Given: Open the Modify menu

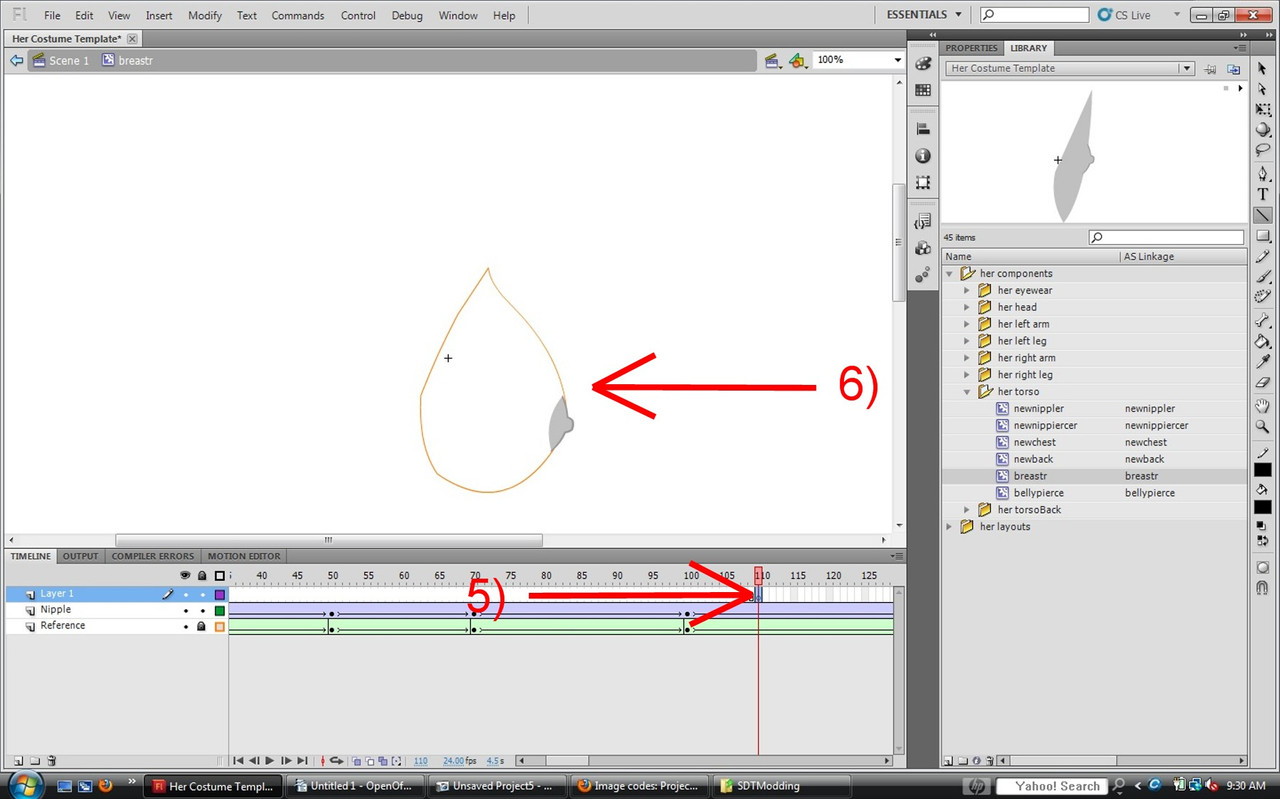Looking at the screenshot, I should coord(205,15).
